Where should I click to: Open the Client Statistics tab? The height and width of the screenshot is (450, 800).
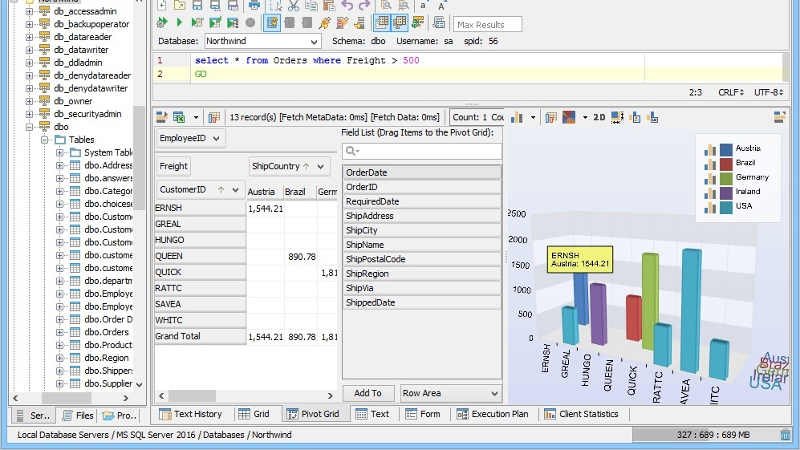coord(581,414)
